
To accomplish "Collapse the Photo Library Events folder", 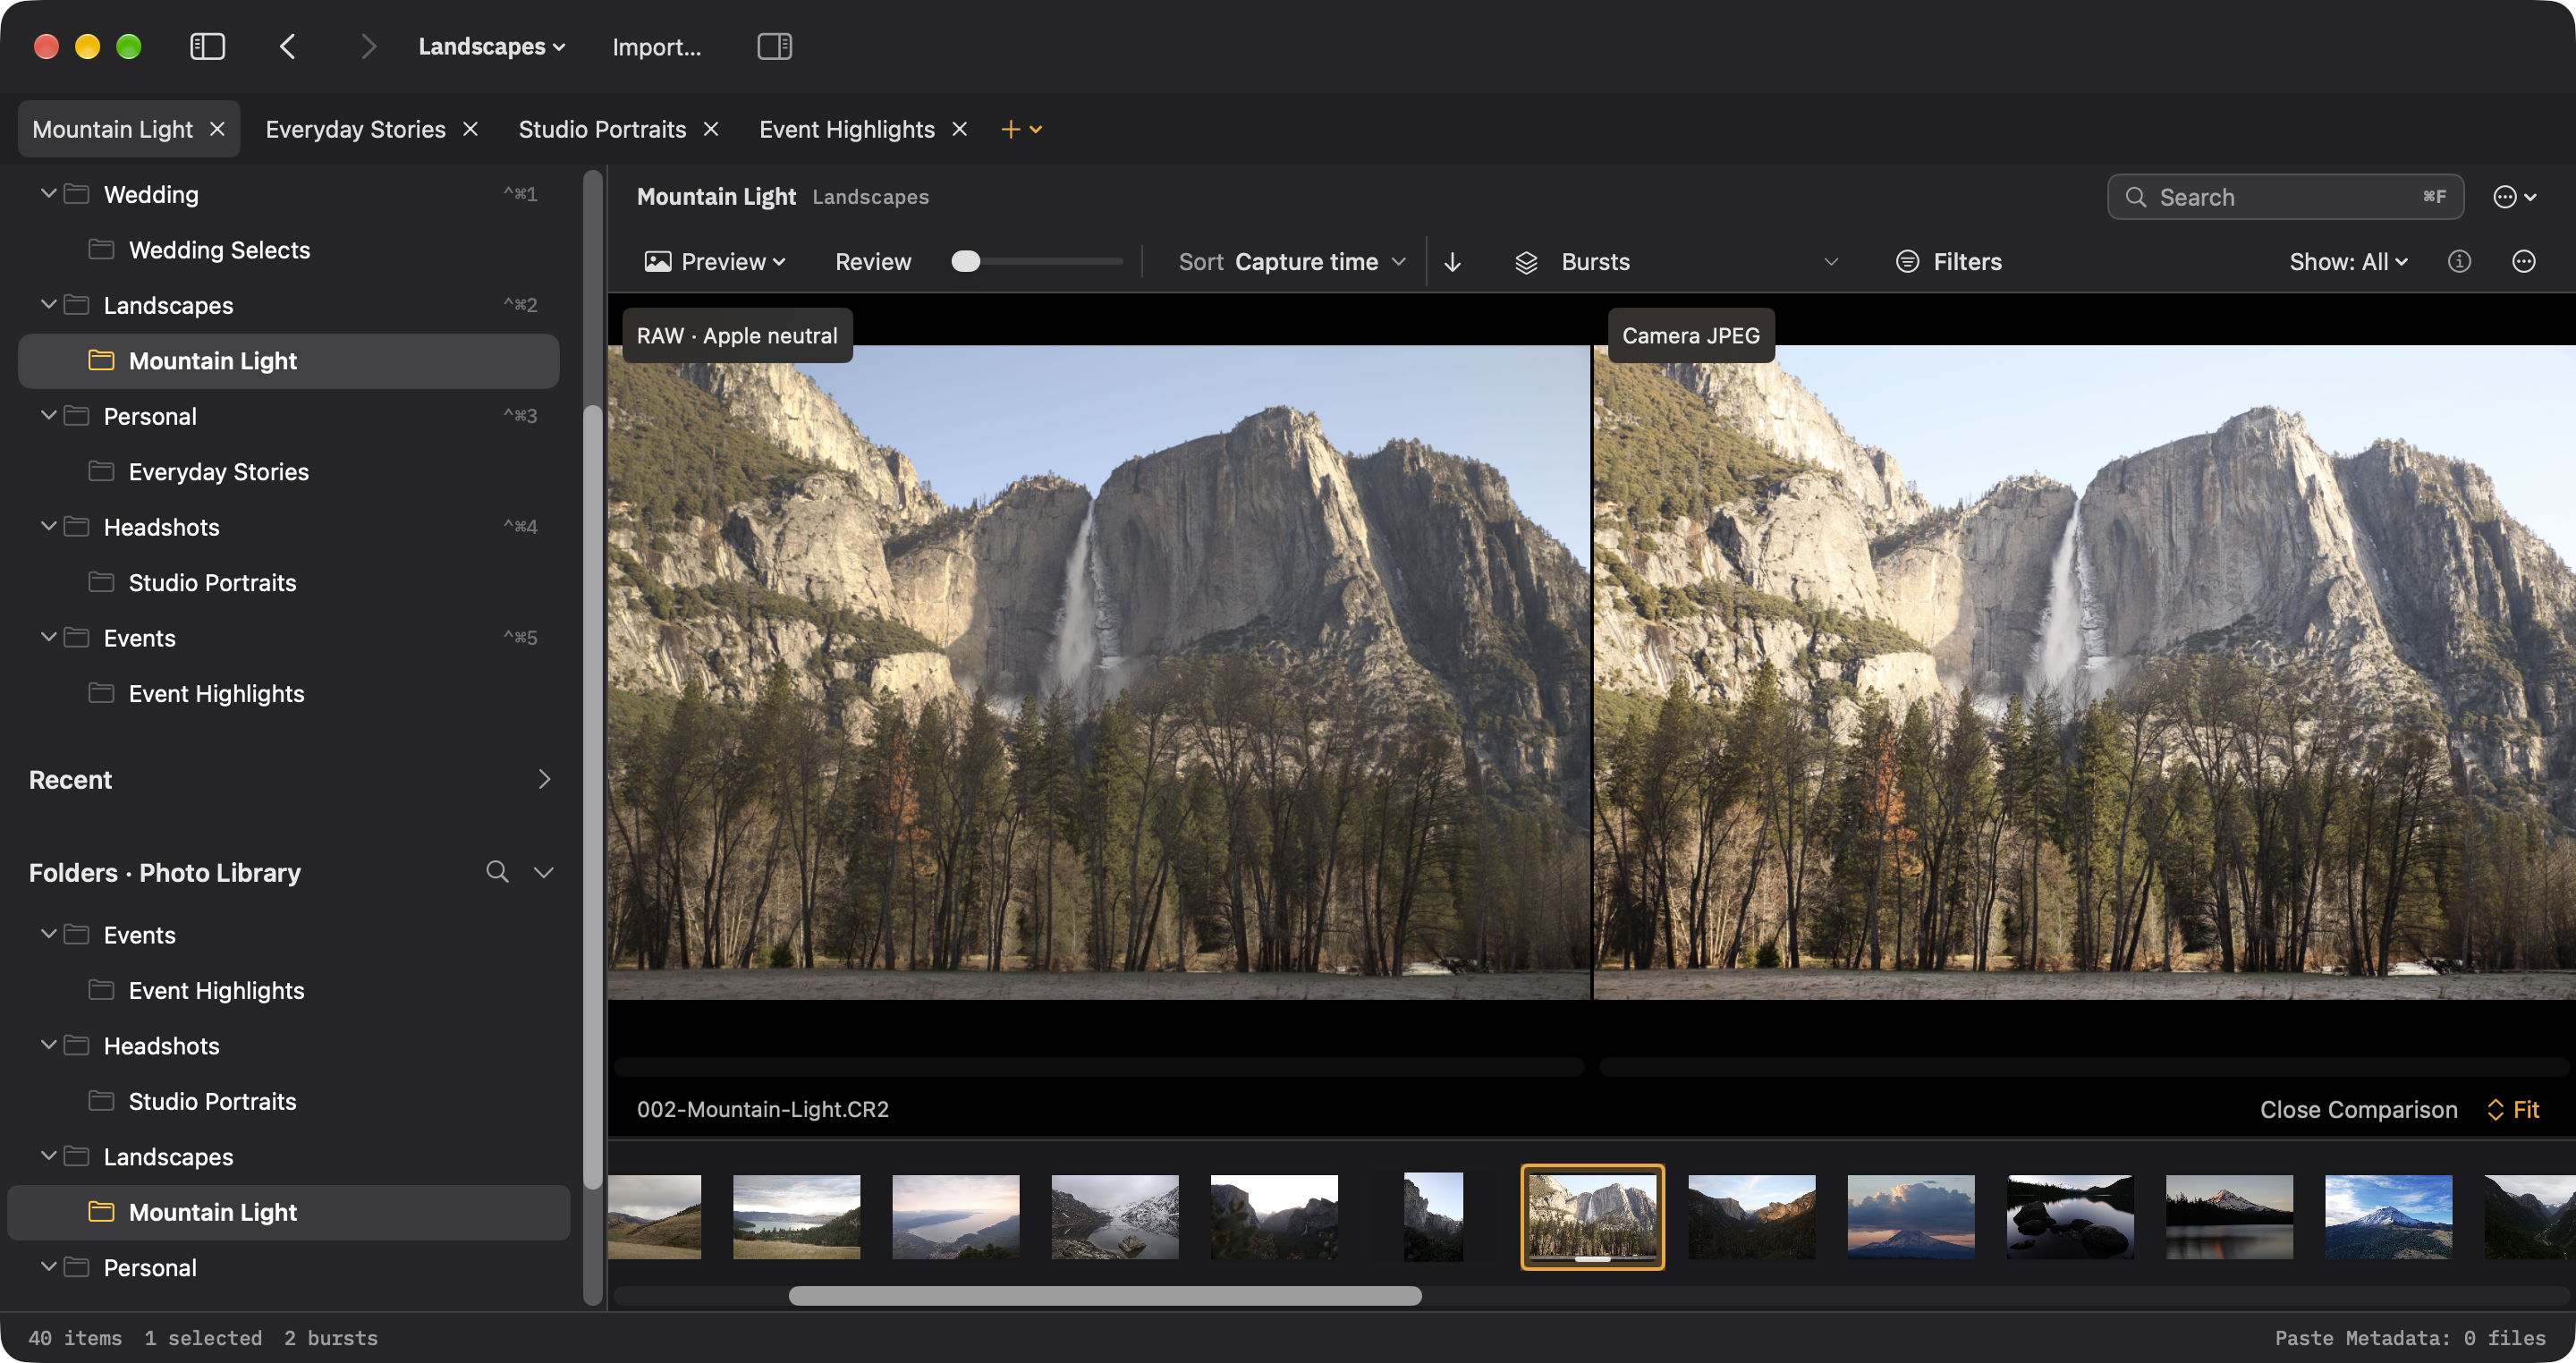I will point(48,934).
